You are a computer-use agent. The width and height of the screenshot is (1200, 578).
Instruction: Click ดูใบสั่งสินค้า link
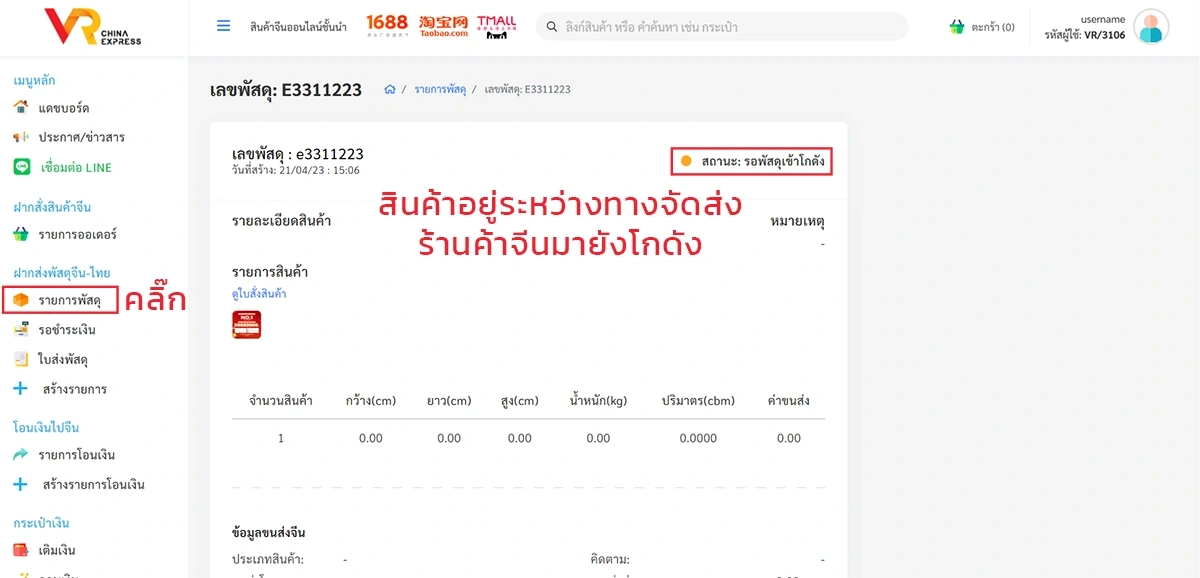click(x=259, y=294)
